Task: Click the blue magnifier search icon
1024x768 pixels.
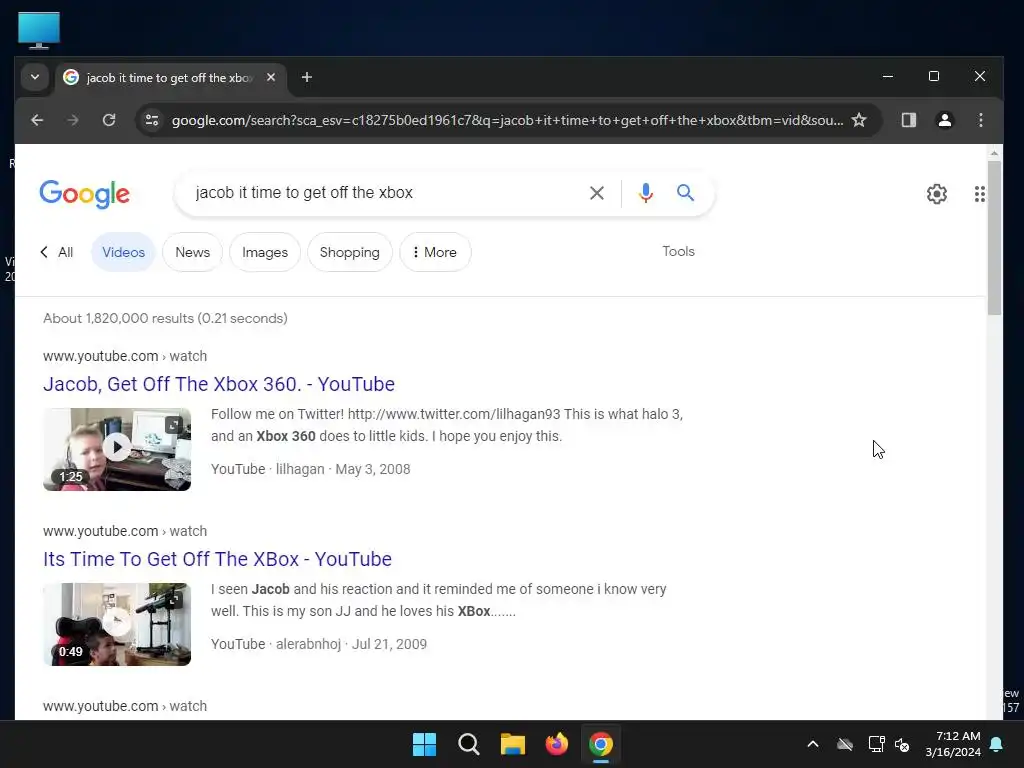Action: click(x=685, y=193)
